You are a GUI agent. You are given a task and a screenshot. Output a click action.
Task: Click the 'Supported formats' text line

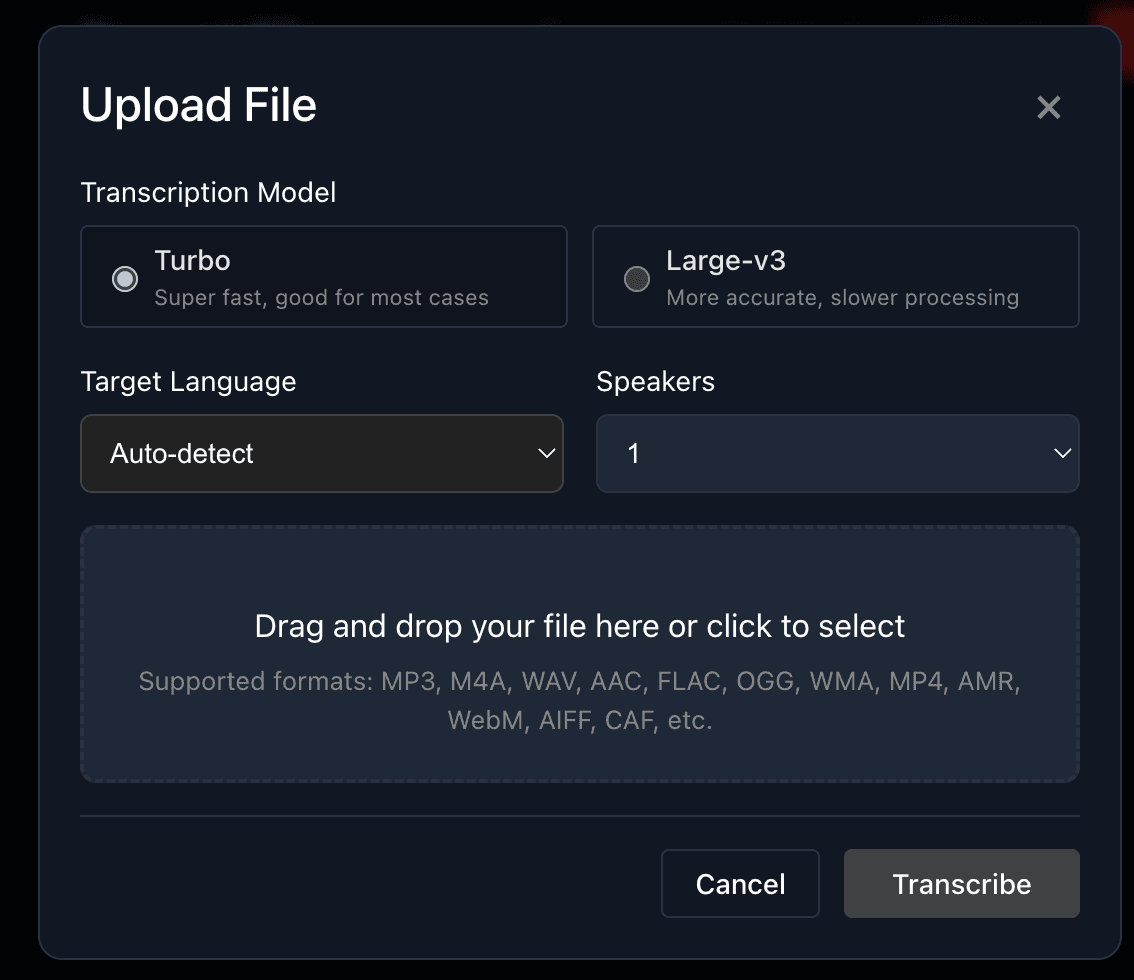click(x=580, y=700)
